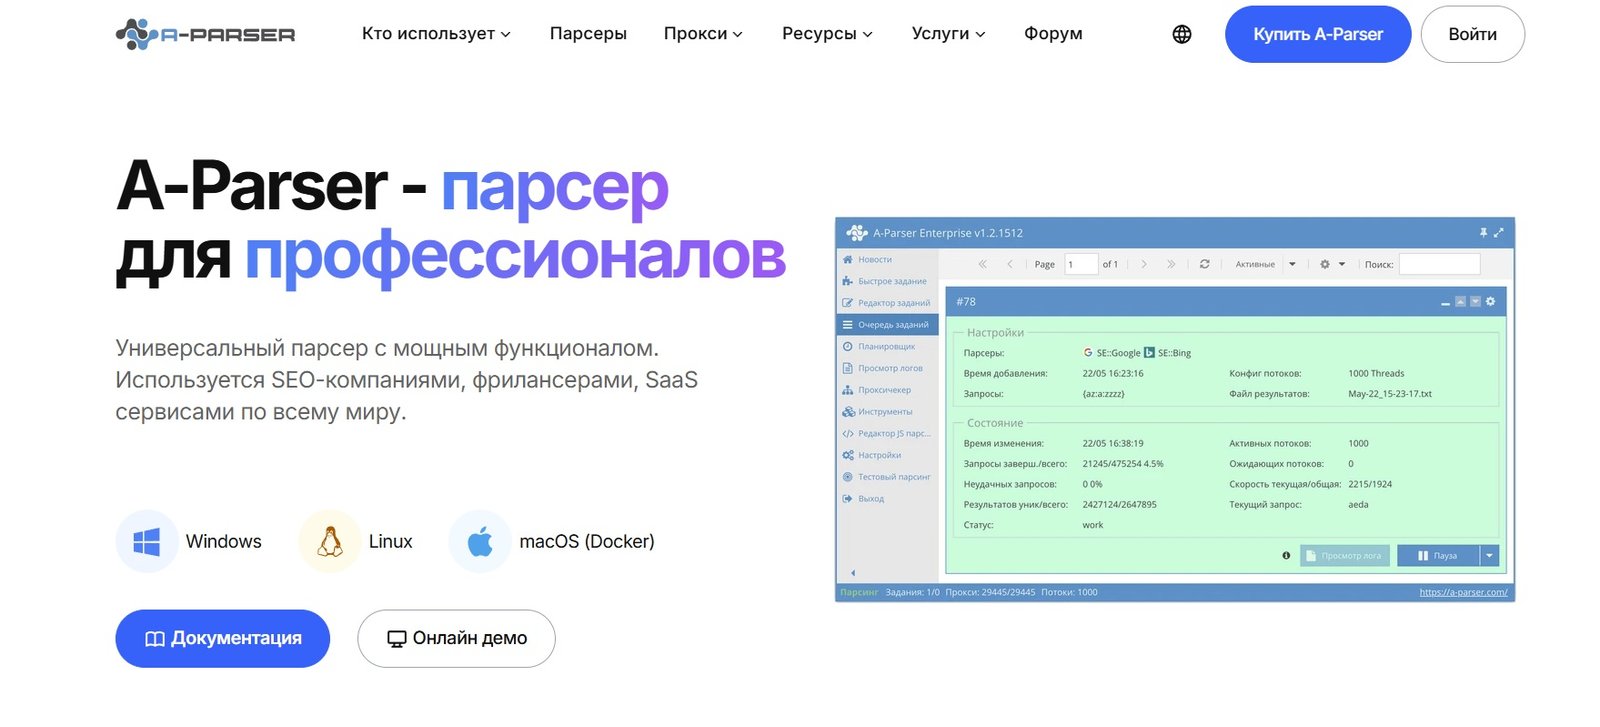Open Редактор JS парсеров in the sidebar
The width and height of the screenshot is (1600, 727).
(887, 434)
